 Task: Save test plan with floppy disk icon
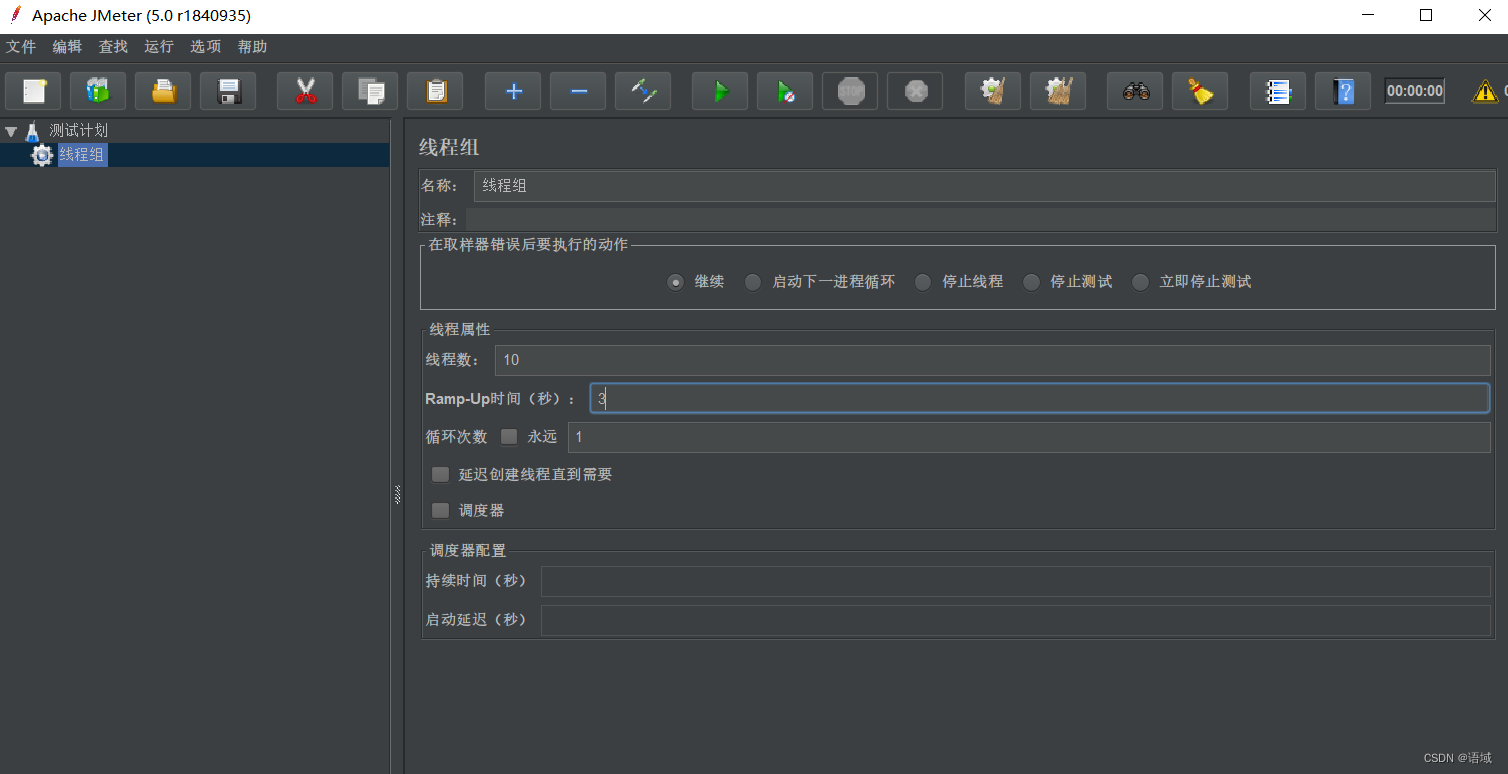228,91
